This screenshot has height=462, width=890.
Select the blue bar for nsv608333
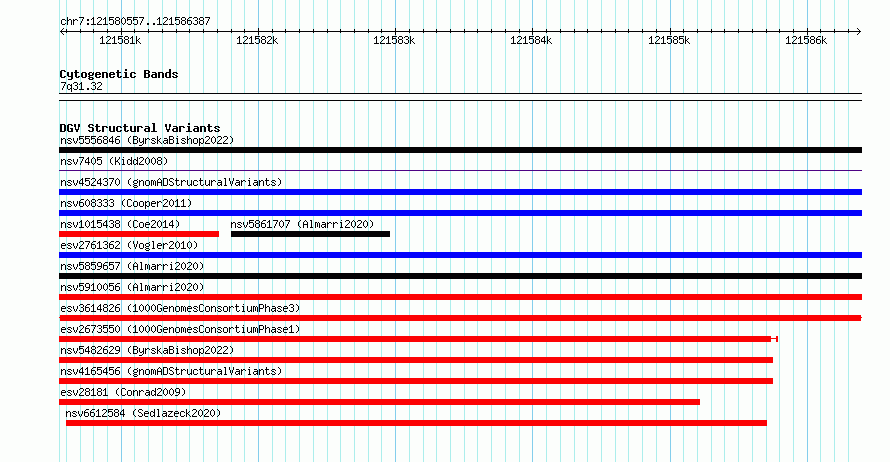click(460, 213)
